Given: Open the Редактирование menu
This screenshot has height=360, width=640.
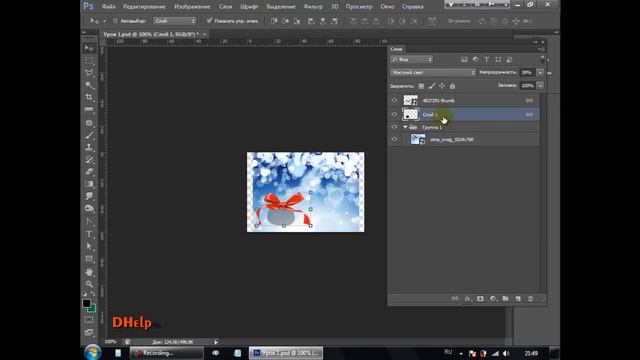Looking at the screenshot, I should click(x=144, y=7).
